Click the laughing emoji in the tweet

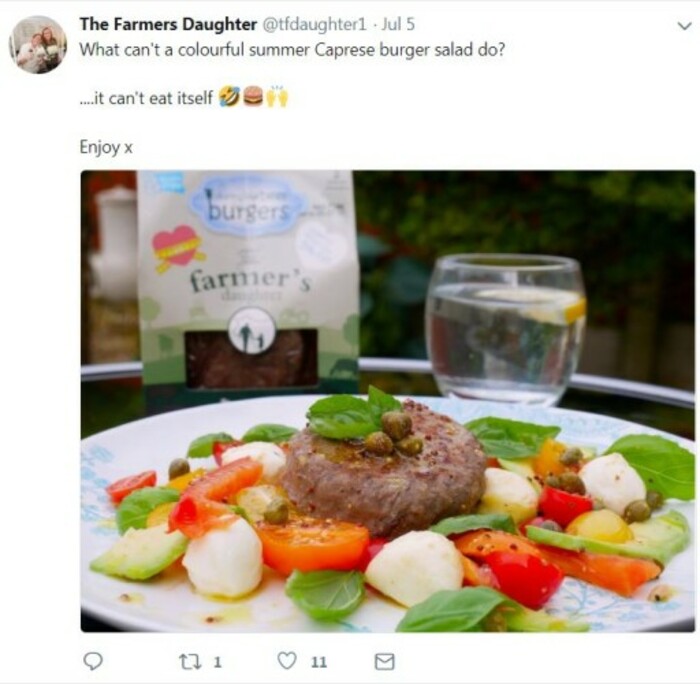coord(229,98)
